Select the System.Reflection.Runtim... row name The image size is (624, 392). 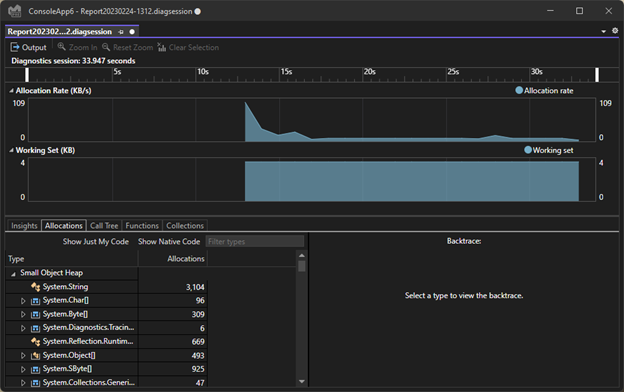(x=88, y=341)
